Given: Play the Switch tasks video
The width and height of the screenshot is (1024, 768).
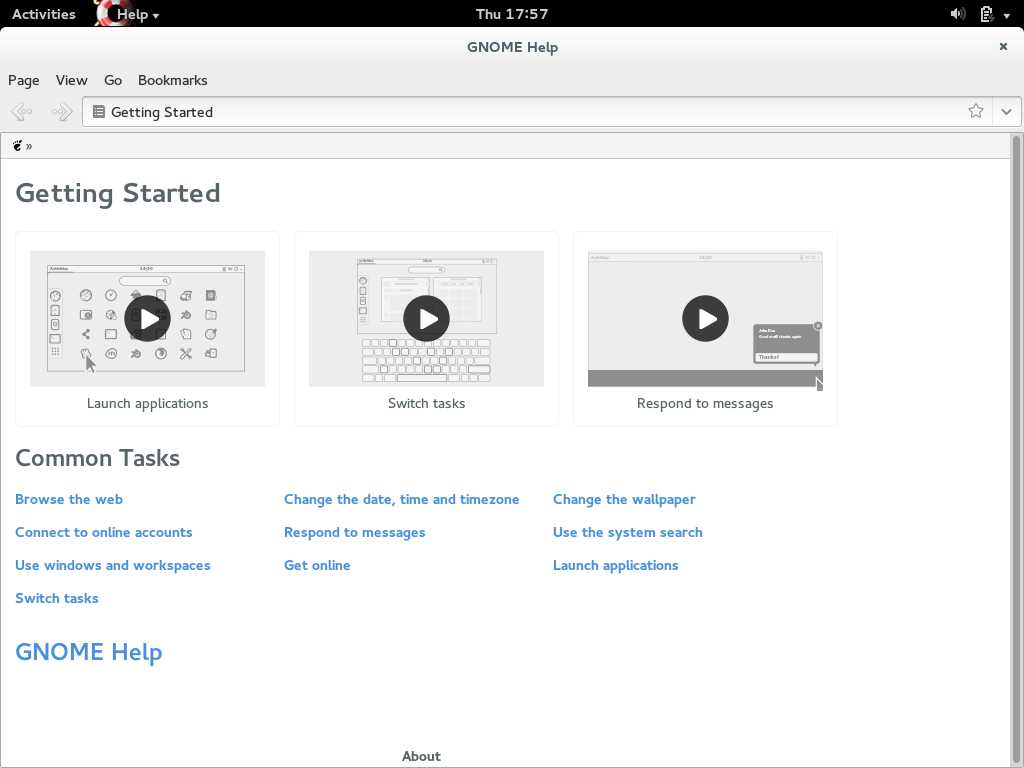Looking at the screenshot, I should click(x=426, y=319).
